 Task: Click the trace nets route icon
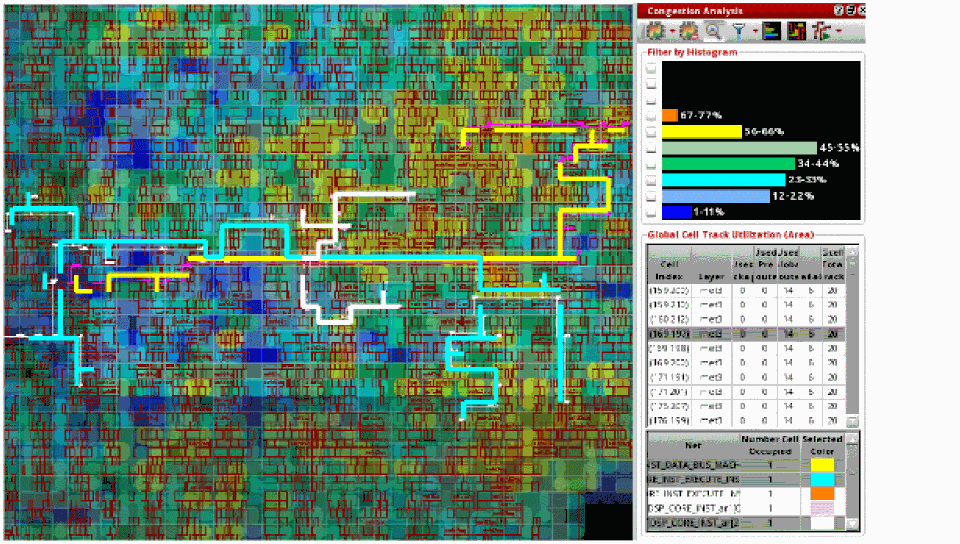click(821, 31)
